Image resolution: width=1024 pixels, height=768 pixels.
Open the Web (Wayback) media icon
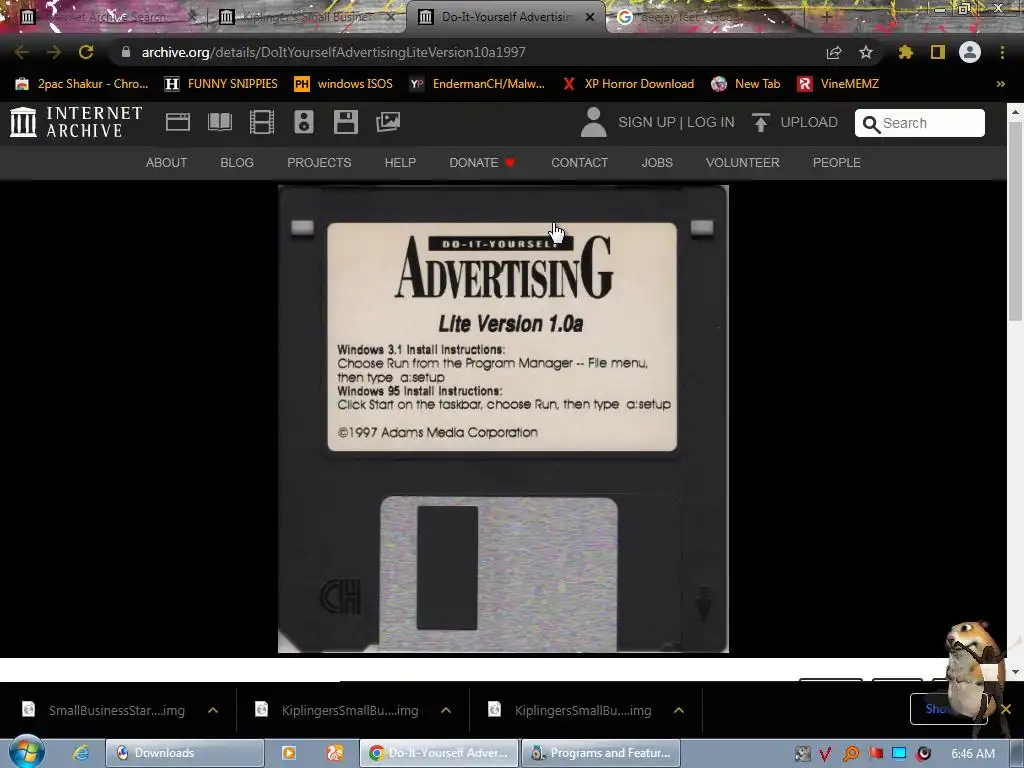(178, 122)
